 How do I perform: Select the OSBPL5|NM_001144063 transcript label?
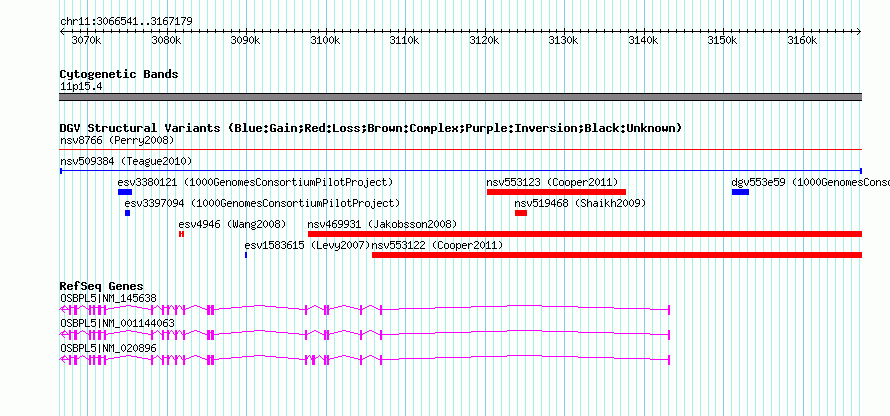117,323
